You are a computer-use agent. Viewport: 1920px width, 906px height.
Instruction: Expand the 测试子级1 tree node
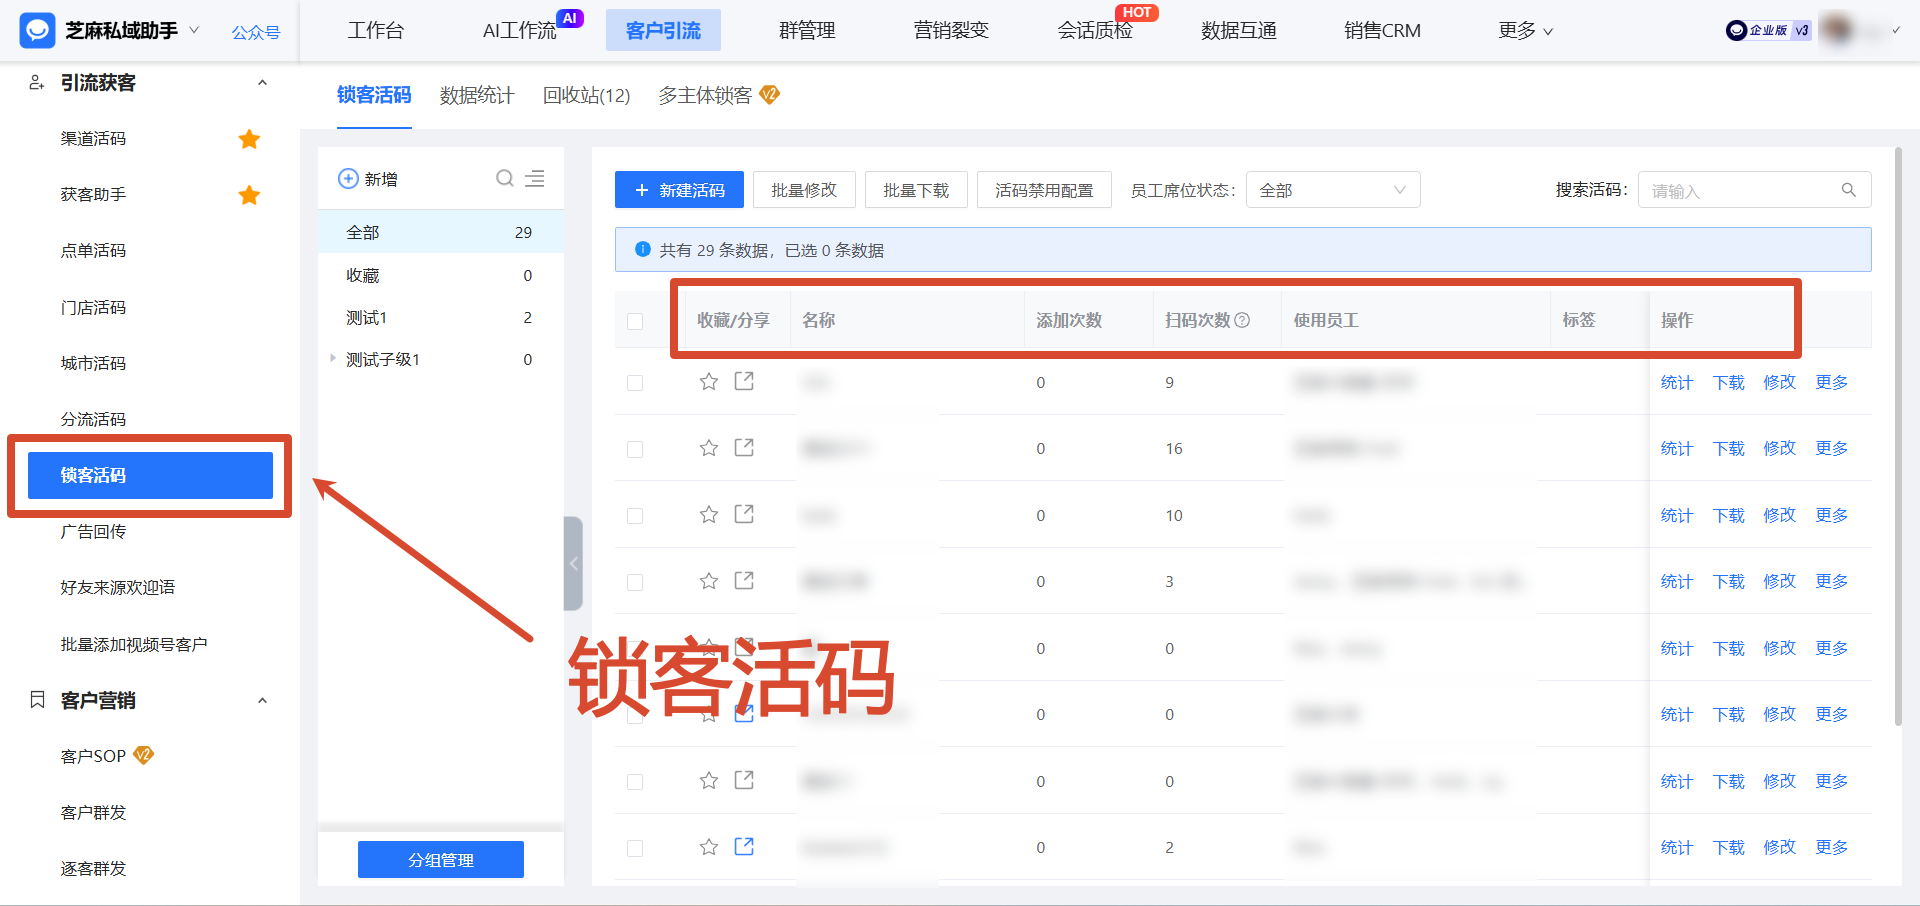tap(332, 358)
